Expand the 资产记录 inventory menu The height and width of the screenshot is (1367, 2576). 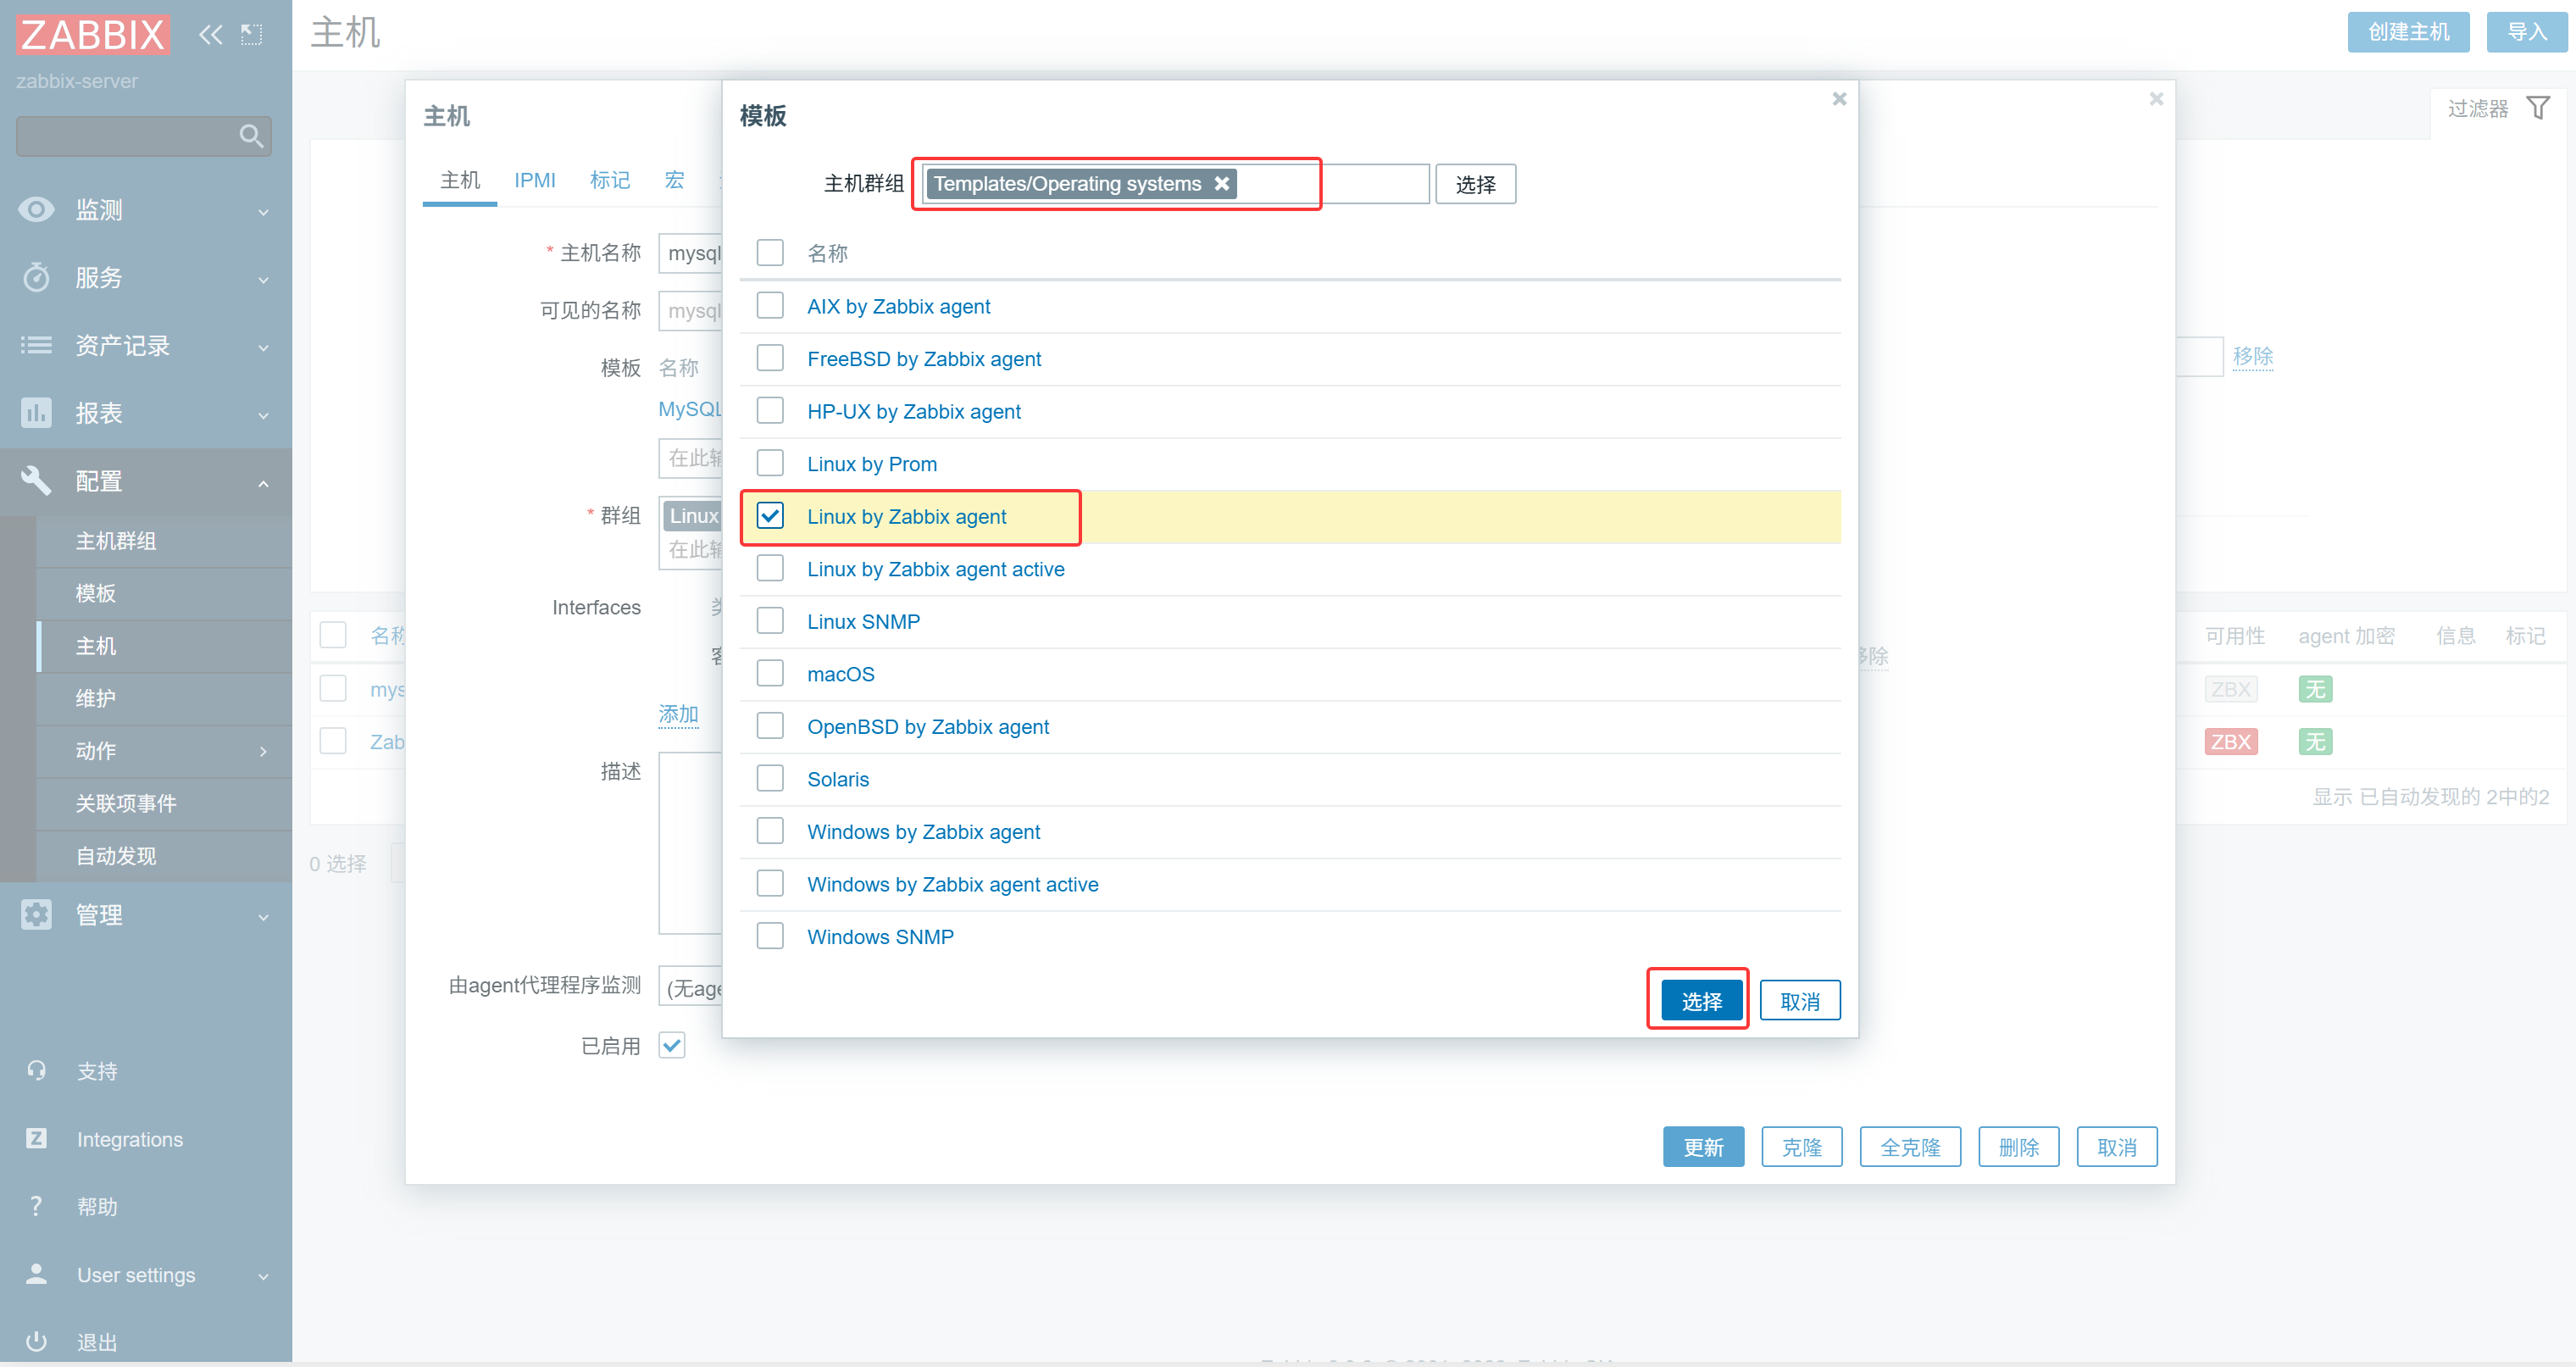263,347
